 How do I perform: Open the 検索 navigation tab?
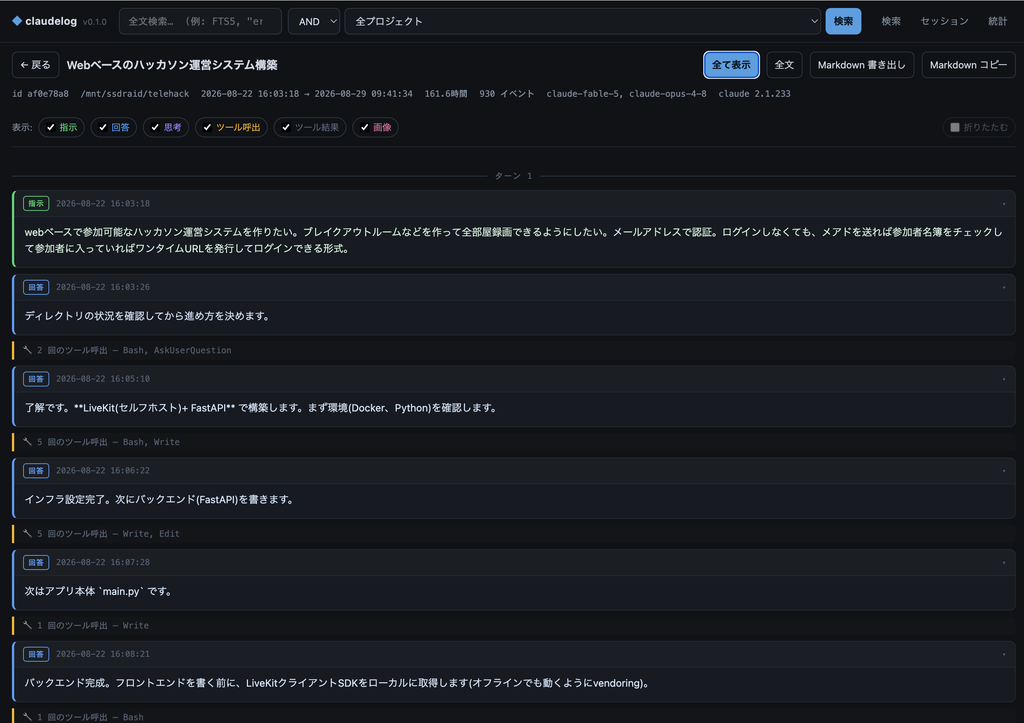pos(891,21)
